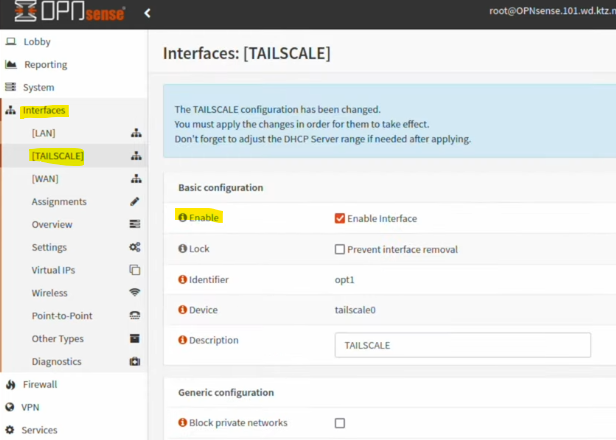Collapse the Interfaces menu section
This screenshot has height=440, width=616.
(x=44, y=110)
